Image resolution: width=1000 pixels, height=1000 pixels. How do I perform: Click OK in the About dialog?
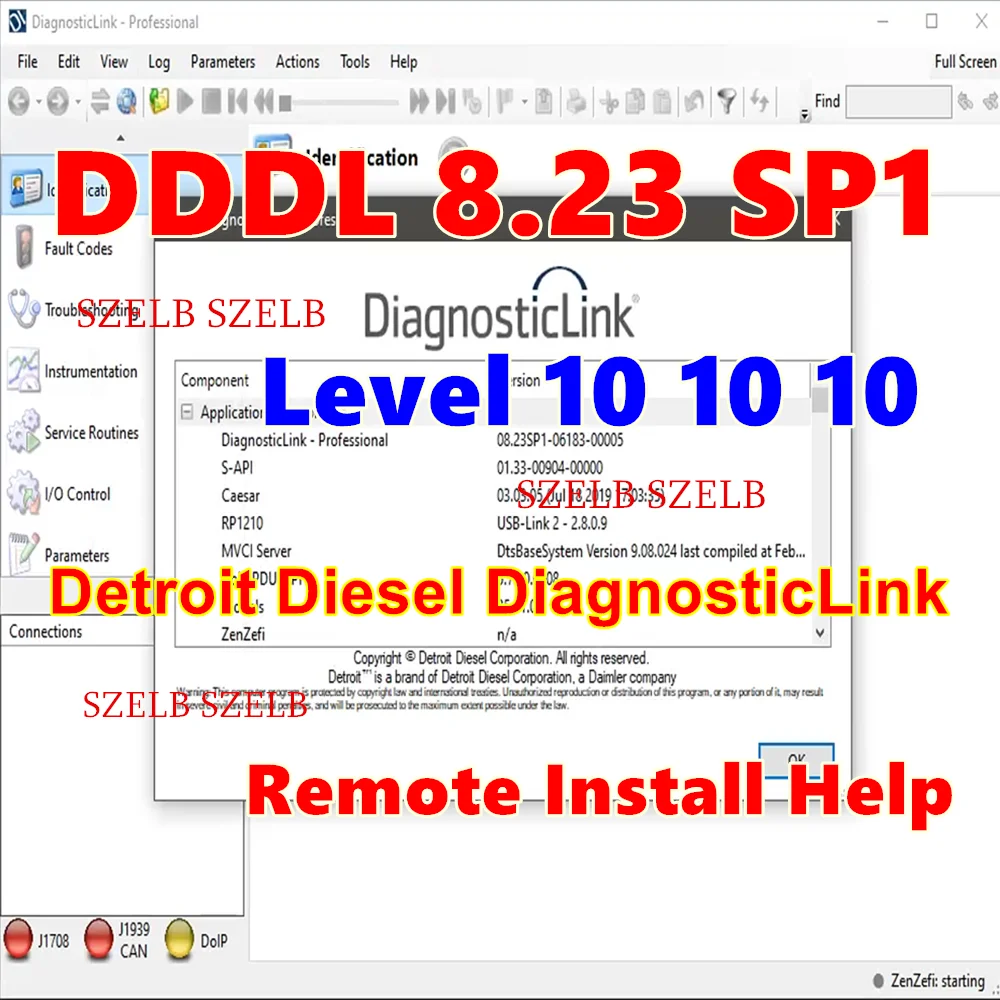tap(796, 760)
